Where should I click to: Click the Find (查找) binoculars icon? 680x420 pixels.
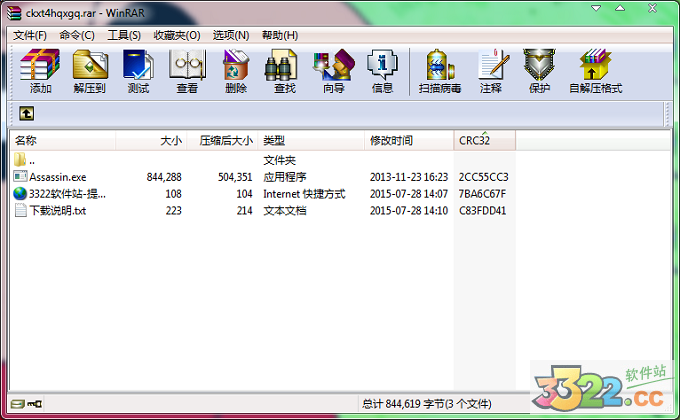pyautogui.click(x=281, y=65)
